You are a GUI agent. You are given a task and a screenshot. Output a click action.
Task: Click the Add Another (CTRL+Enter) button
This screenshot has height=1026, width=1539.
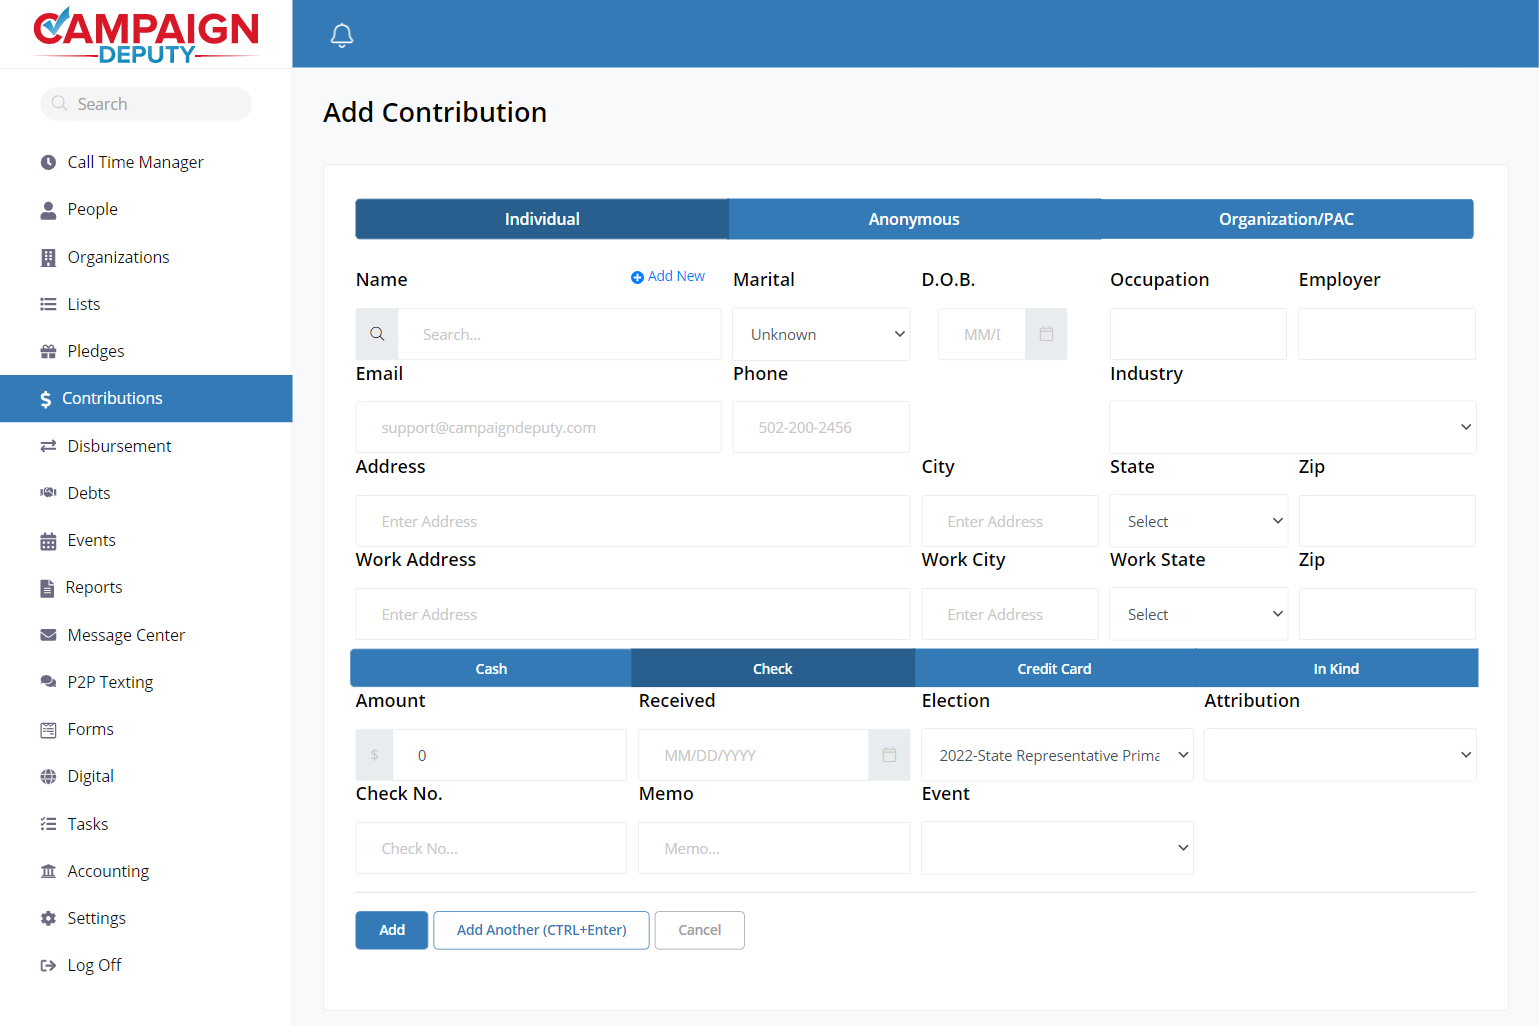[541, 930]
